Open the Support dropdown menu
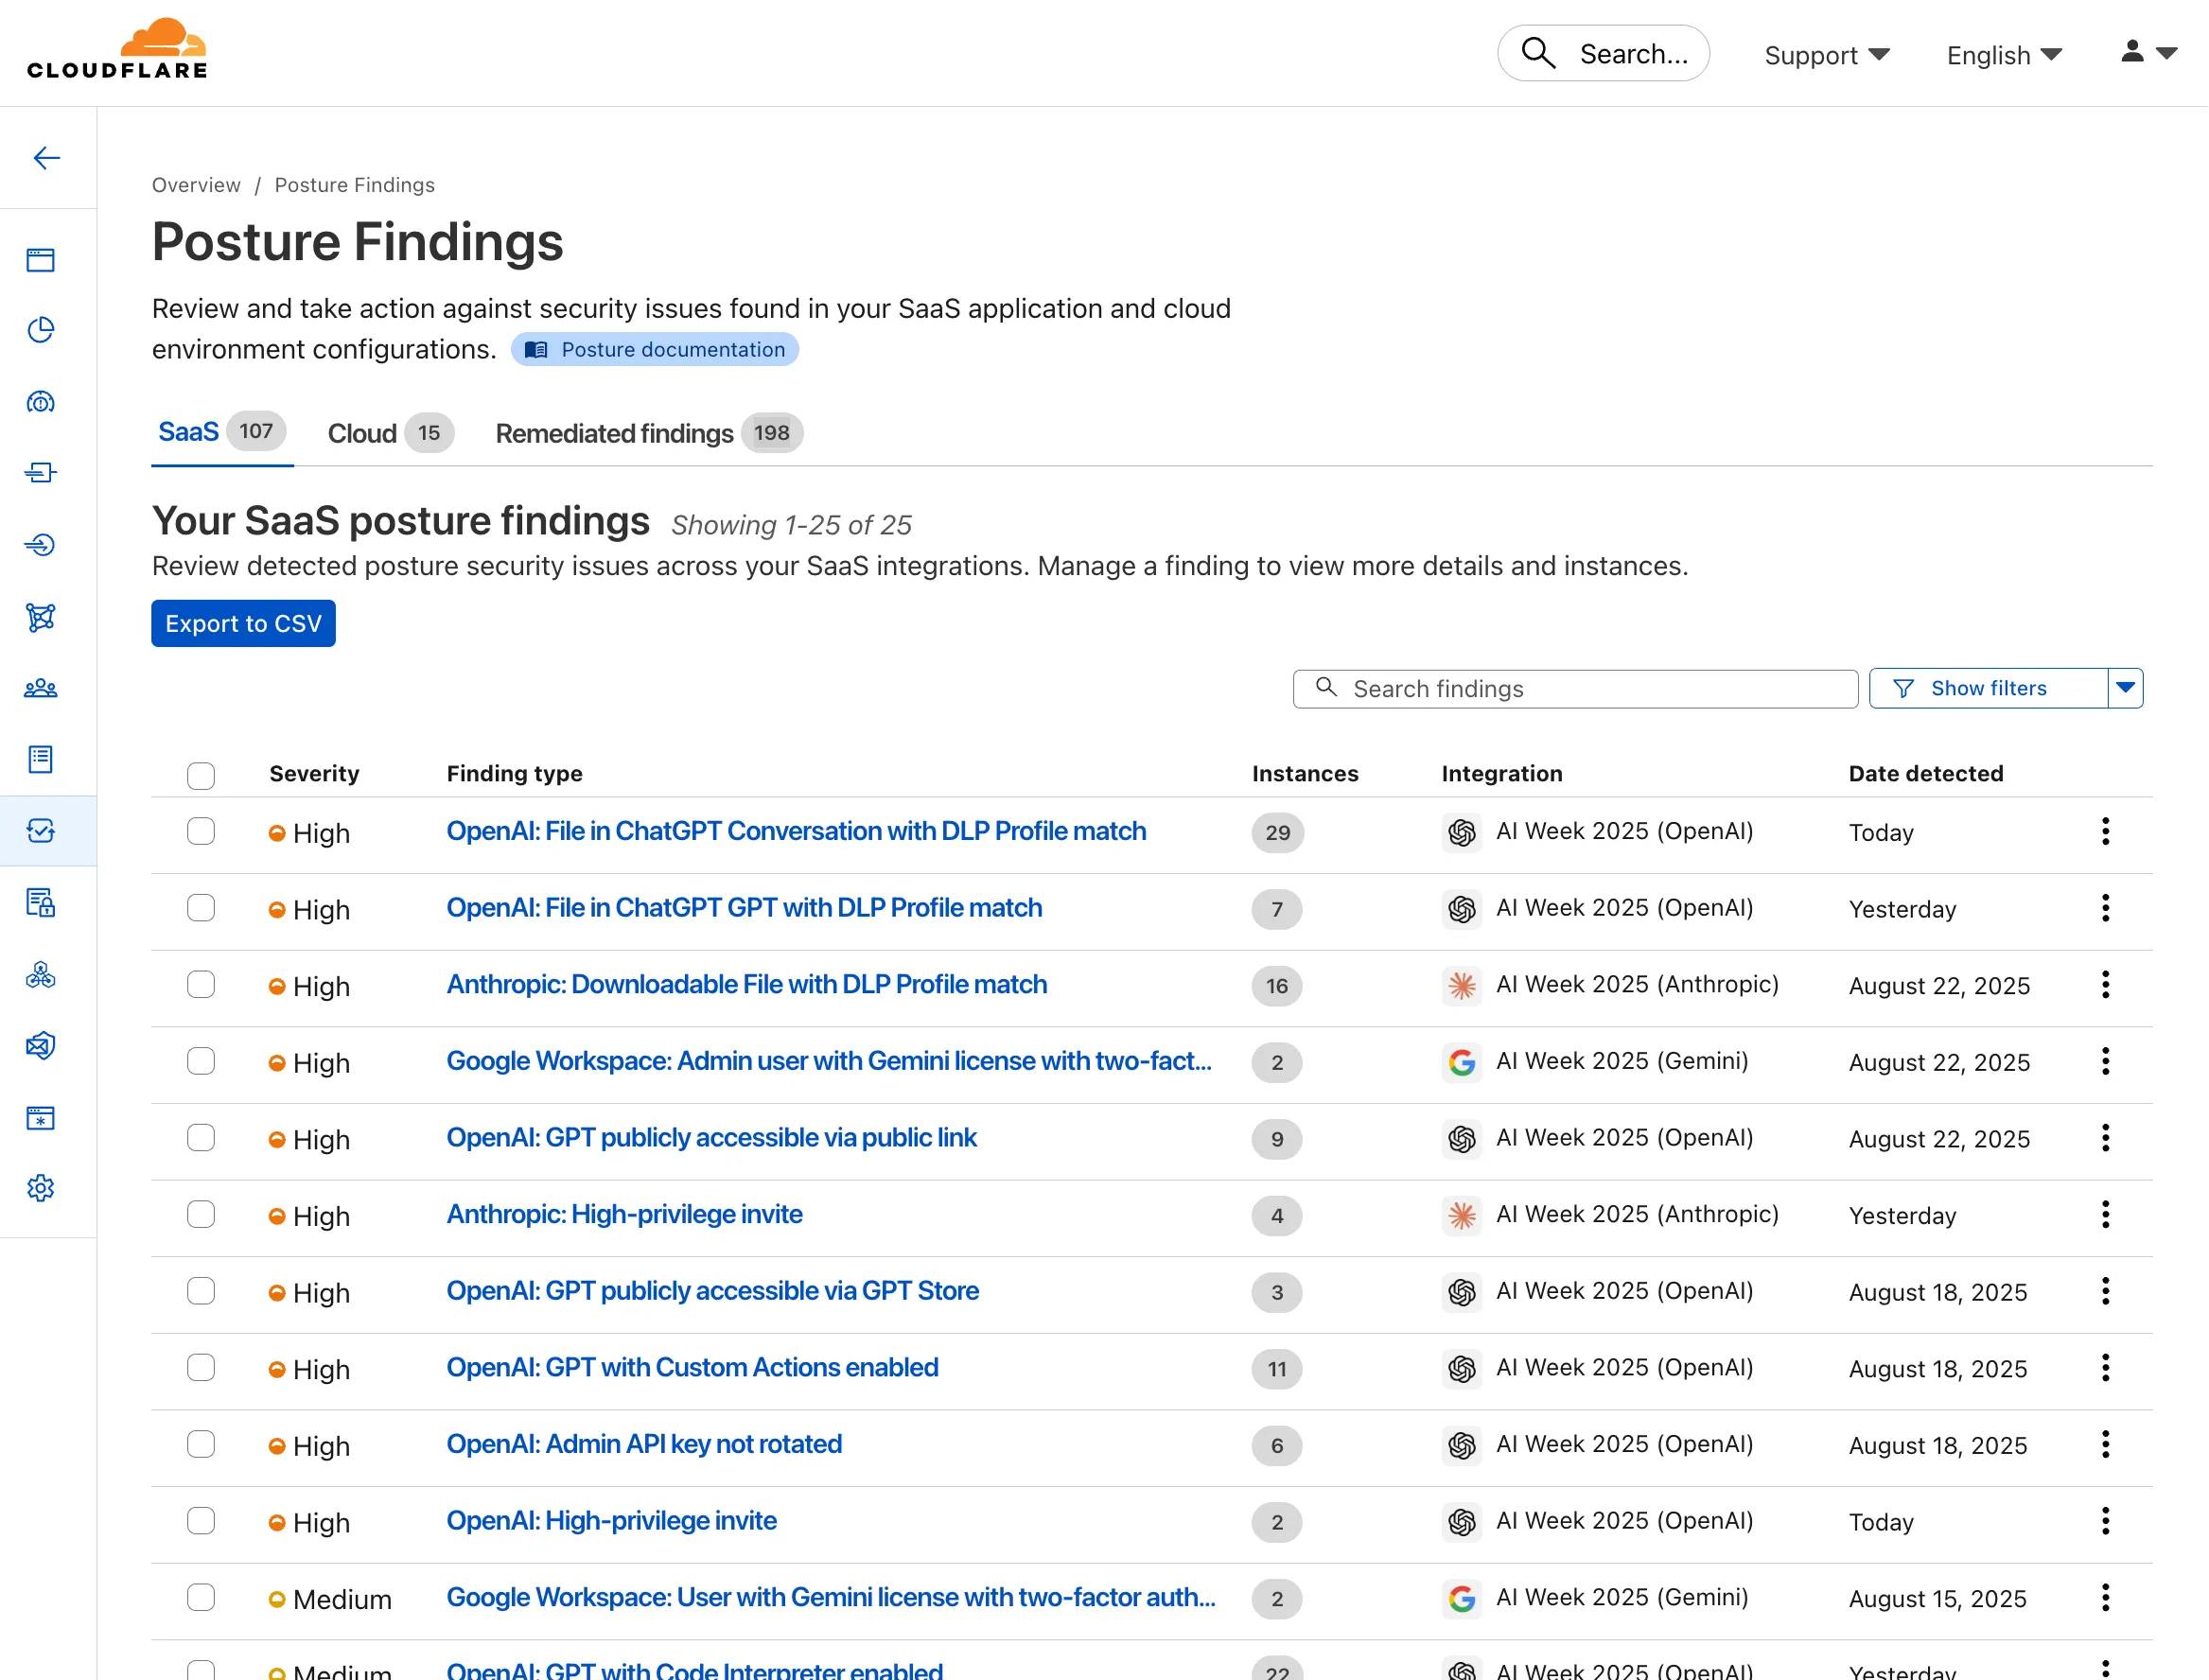The image size is (2209, 1680). pyautogui.click(x=1827, y=55)
